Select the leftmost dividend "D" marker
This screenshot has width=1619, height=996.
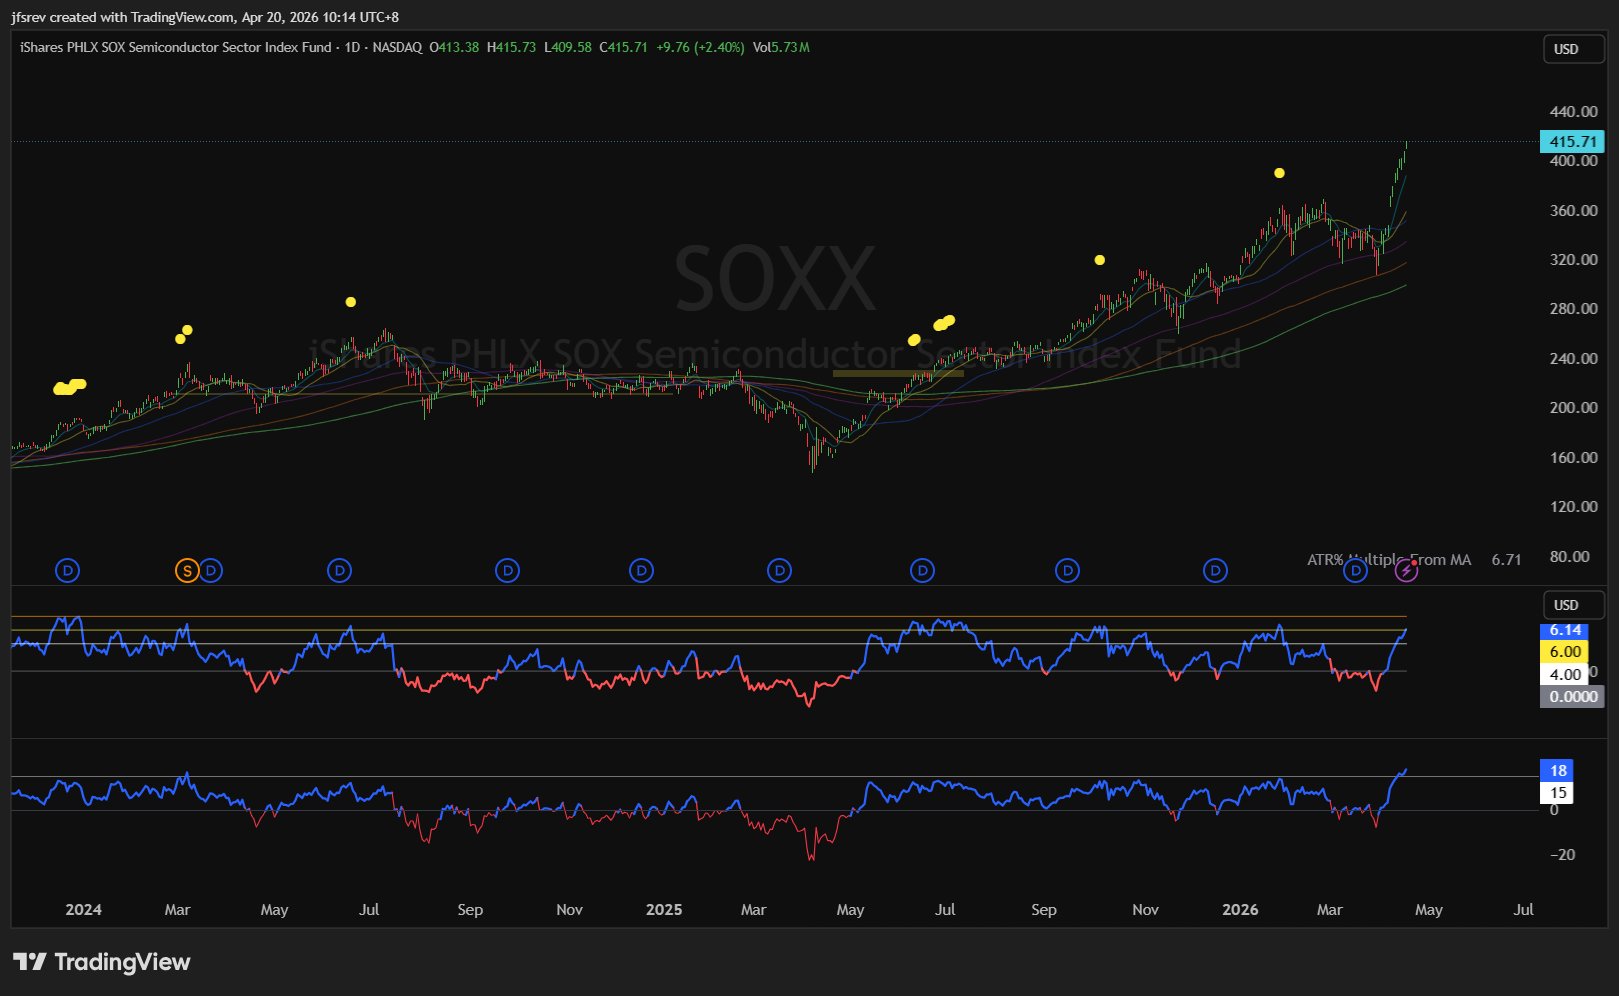[x=67, y=571]
